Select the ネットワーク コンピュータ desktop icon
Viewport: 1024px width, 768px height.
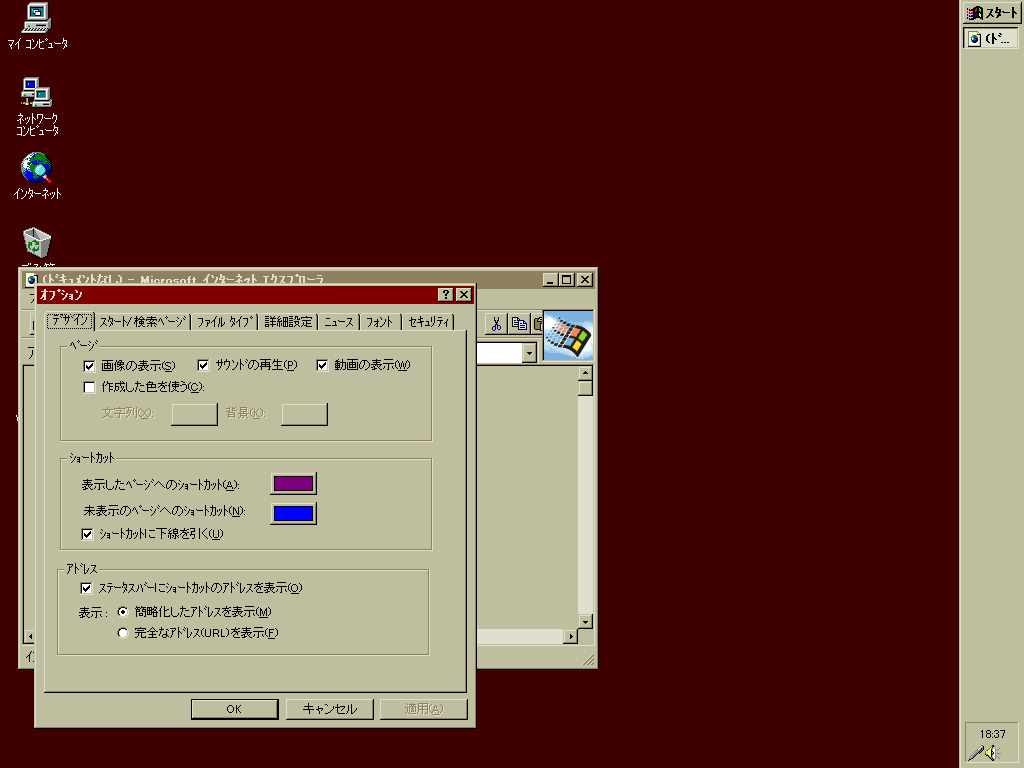point(37,93)
